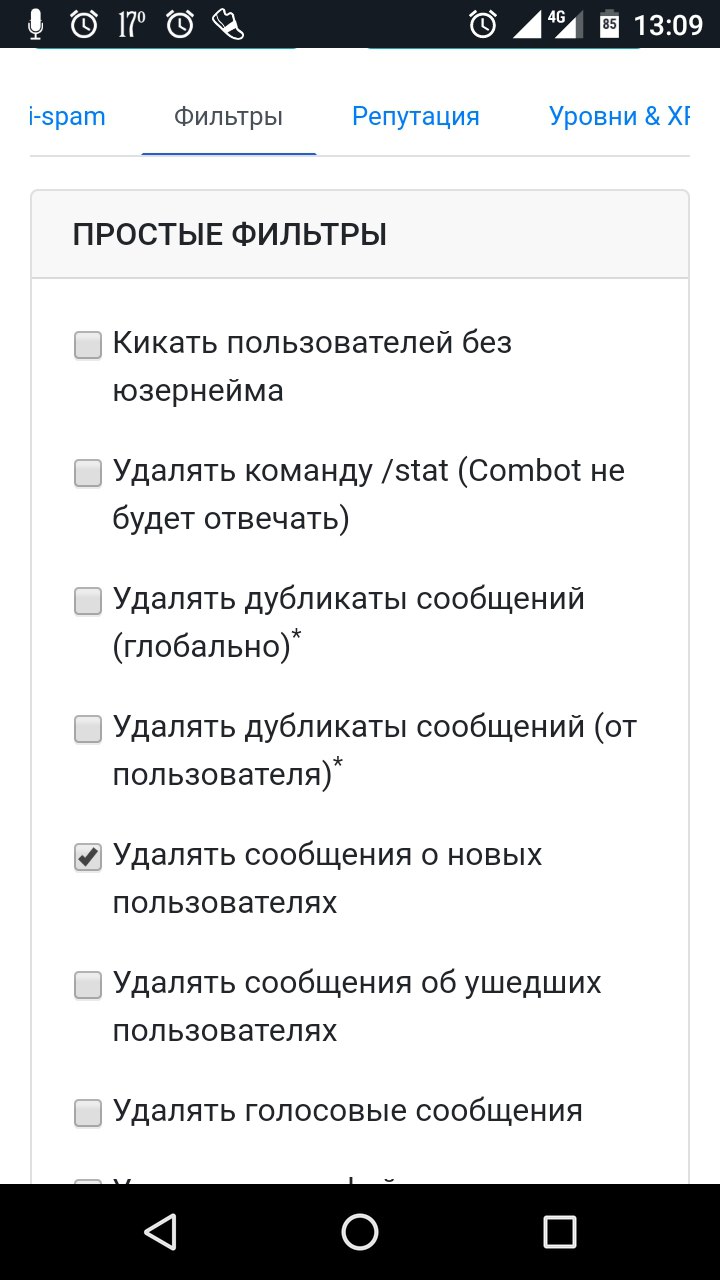The height and width of the screenshot is (1280, 720).
Task: Check Удалять голосовые сообщения box
Action: pyautogui.click(x=88, y=1114)
